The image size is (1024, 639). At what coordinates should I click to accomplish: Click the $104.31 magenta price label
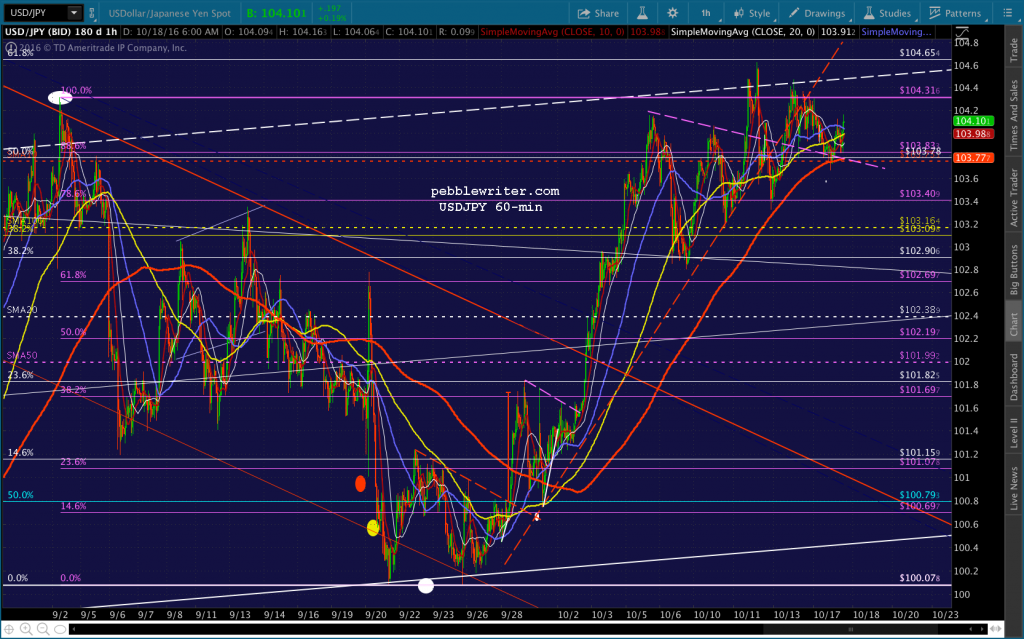(920, 90)
